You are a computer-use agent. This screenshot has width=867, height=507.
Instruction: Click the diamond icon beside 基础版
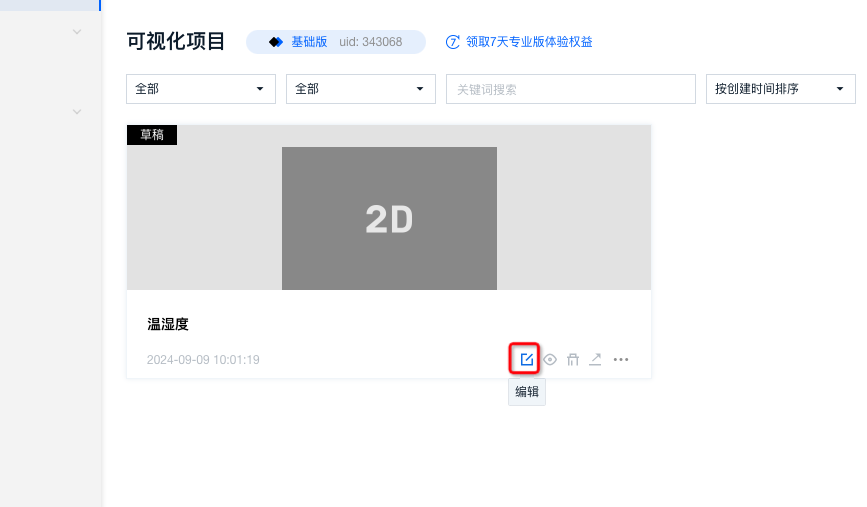(x=276, y=42)
